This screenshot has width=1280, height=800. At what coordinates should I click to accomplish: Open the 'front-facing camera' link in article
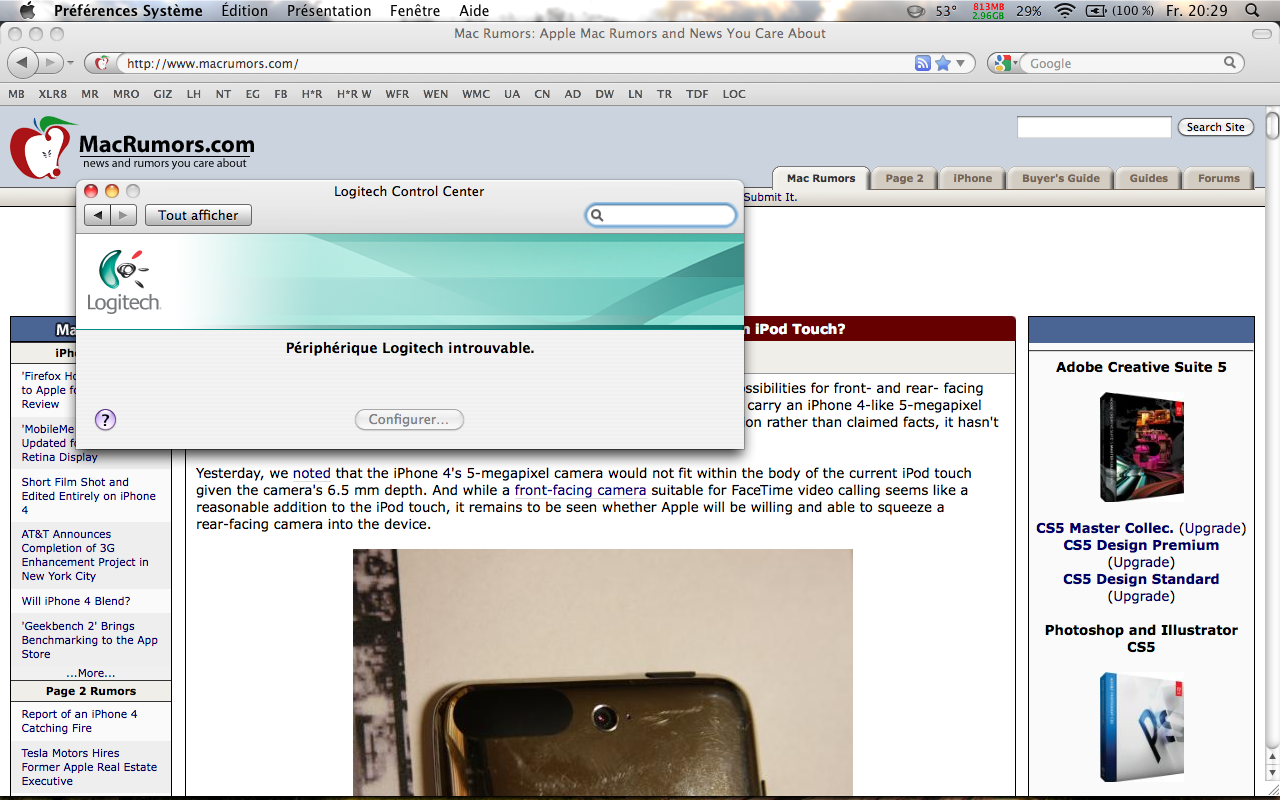click(x=580, y=490)
